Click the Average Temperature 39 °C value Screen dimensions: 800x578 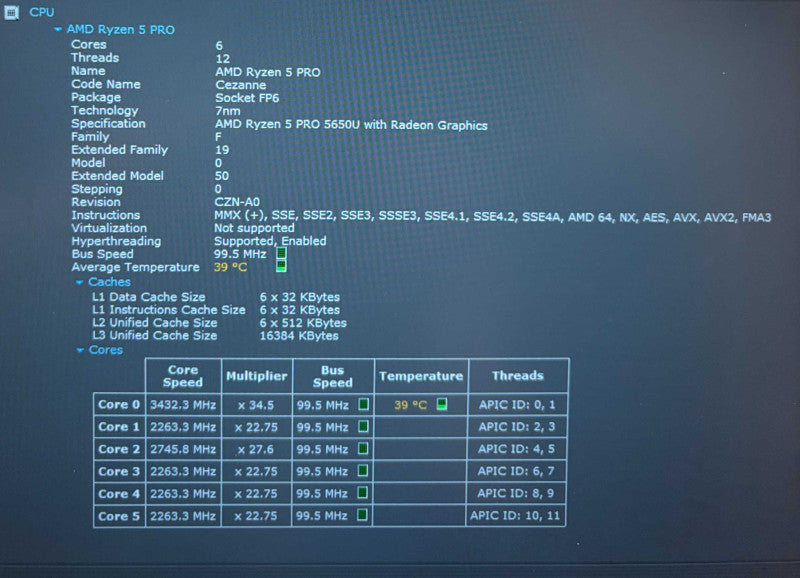[x=230, y=267]
